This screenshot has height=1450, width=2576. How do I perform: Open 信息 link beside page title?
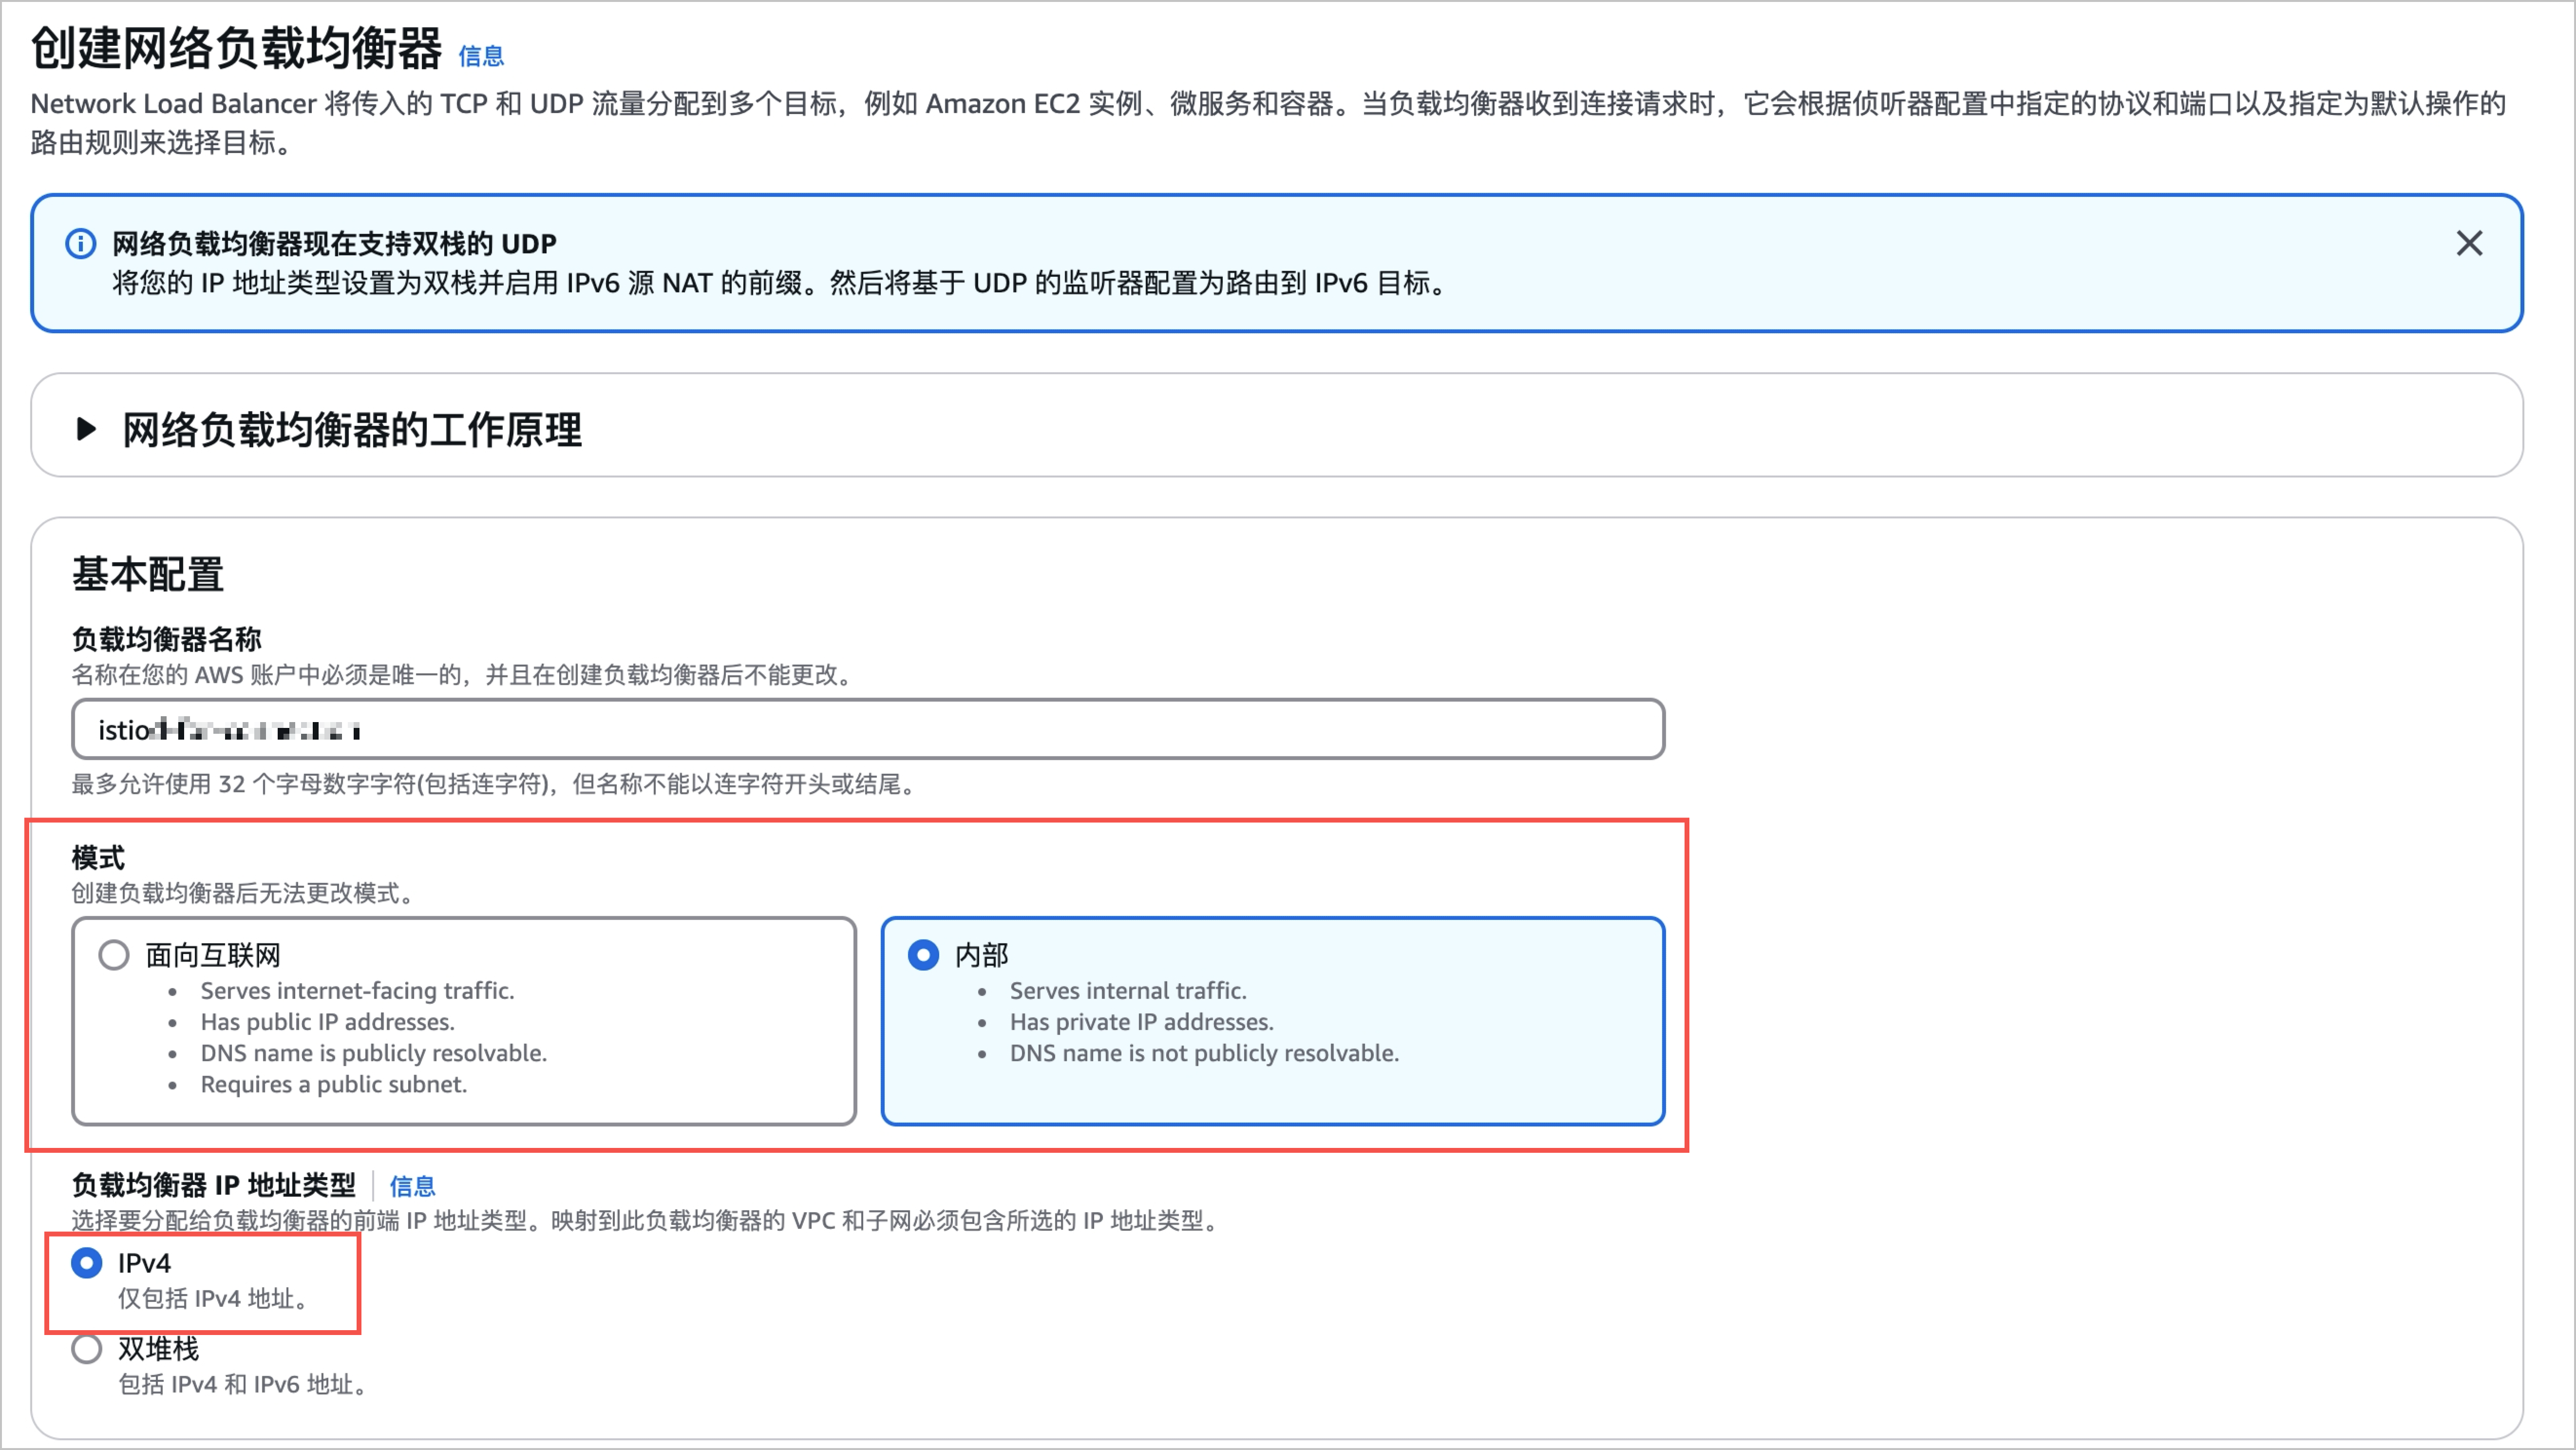pyautogui.click(x=481, y=56)
